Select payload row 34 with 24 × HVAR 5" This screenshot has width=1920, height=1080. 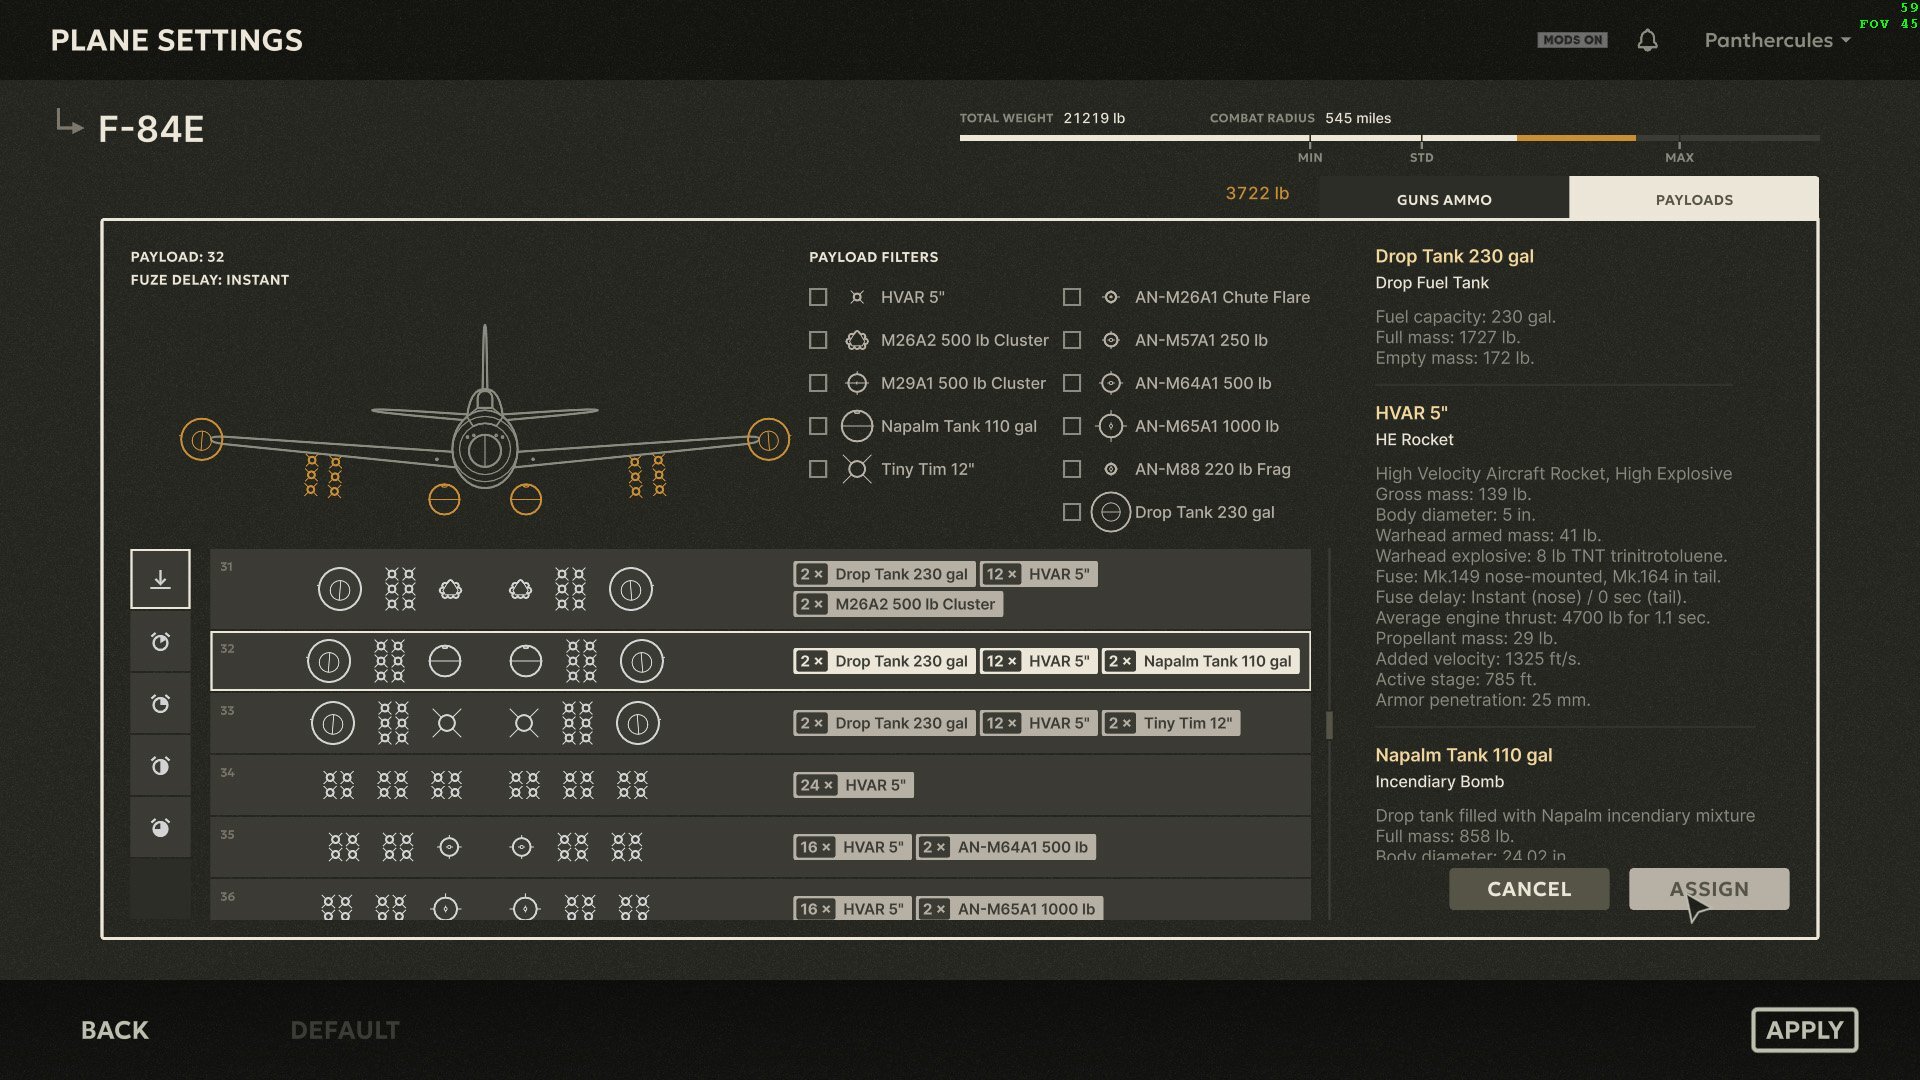[760, 785]
